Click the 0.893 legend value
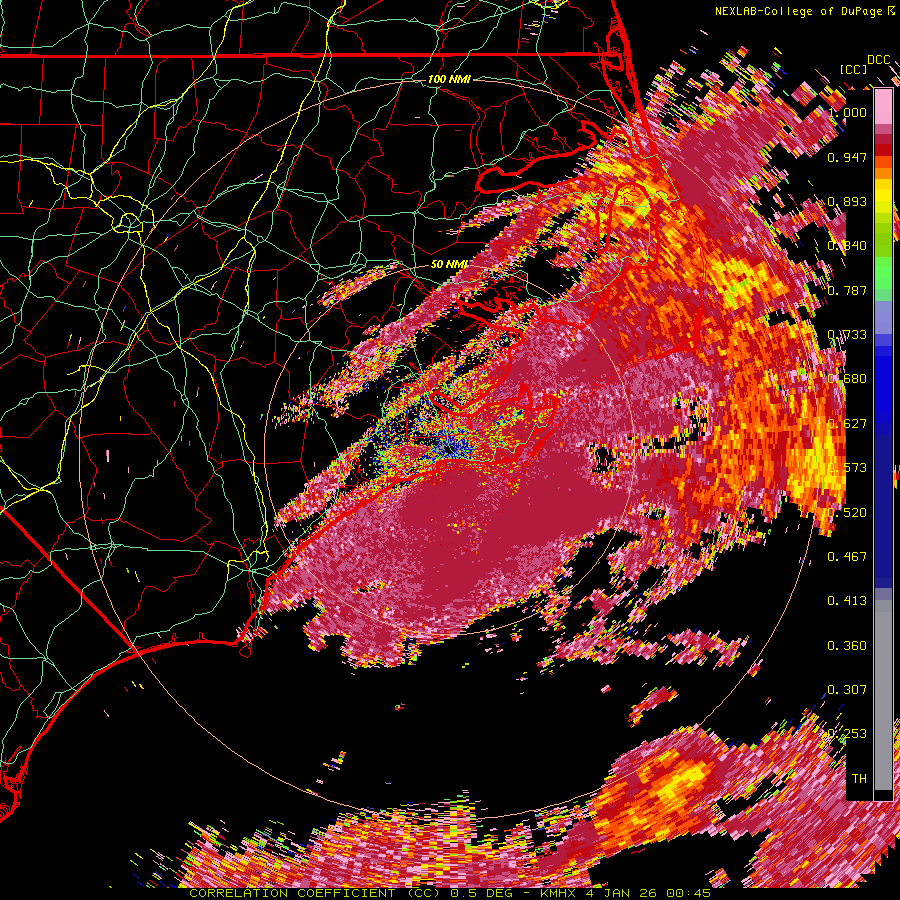 pos(847,201)
